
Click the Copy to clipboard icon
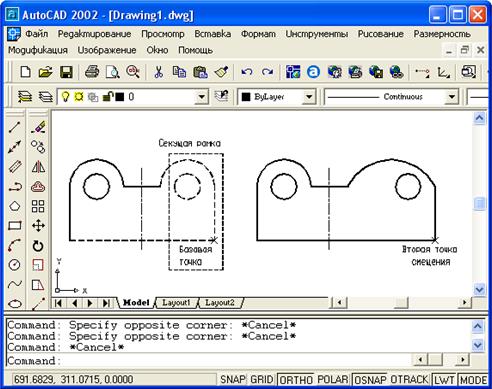point(179,72)
